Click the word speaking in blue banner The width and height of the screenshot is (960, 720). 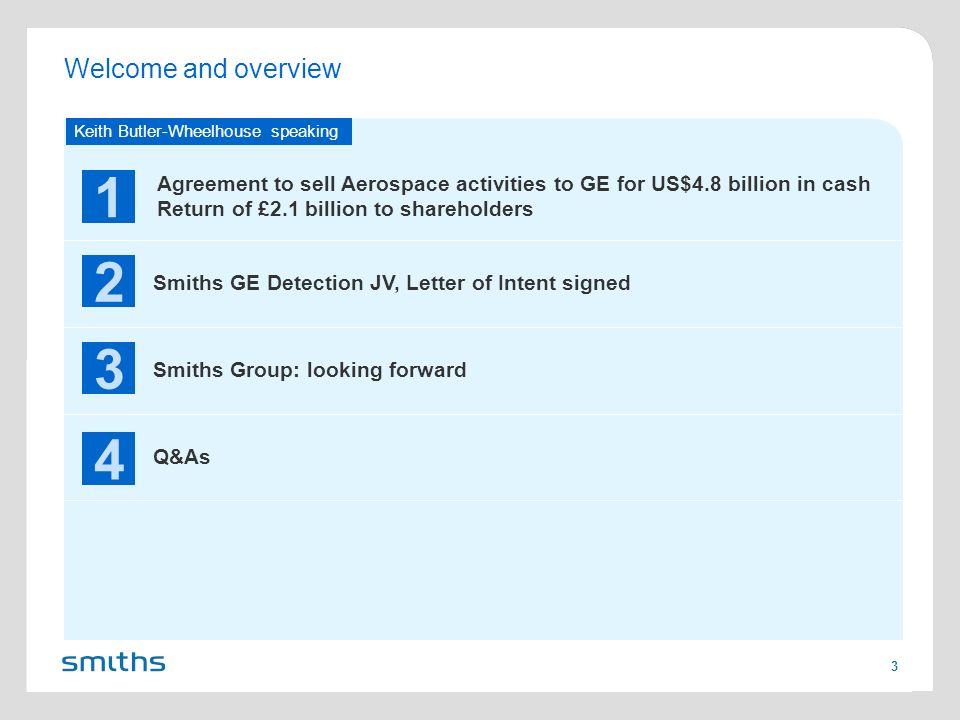[304, 132]
